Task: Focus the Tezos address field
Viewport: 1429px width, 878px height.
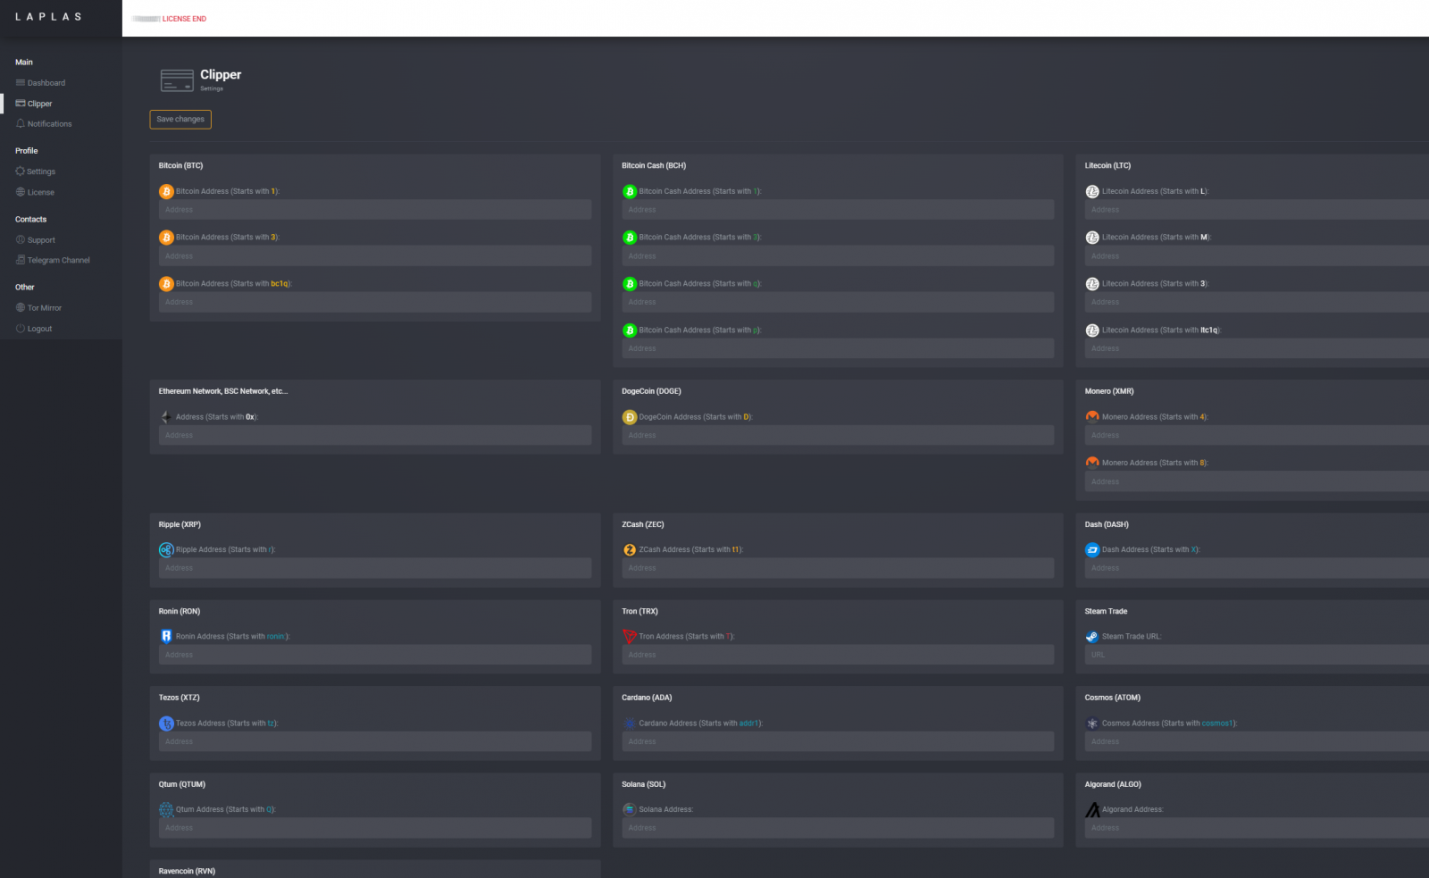Action: (375, 742)
